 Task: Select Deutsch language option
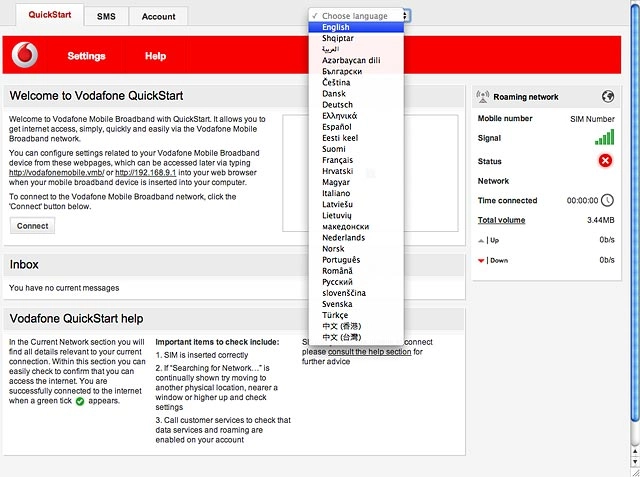coord(356,104)
